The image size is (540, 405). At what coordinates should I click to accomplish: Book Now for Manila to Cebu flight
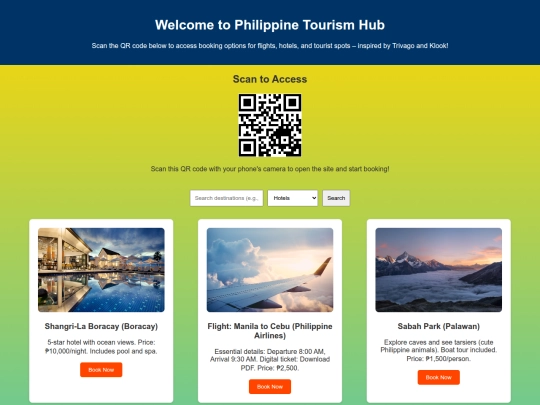(270, 386)
